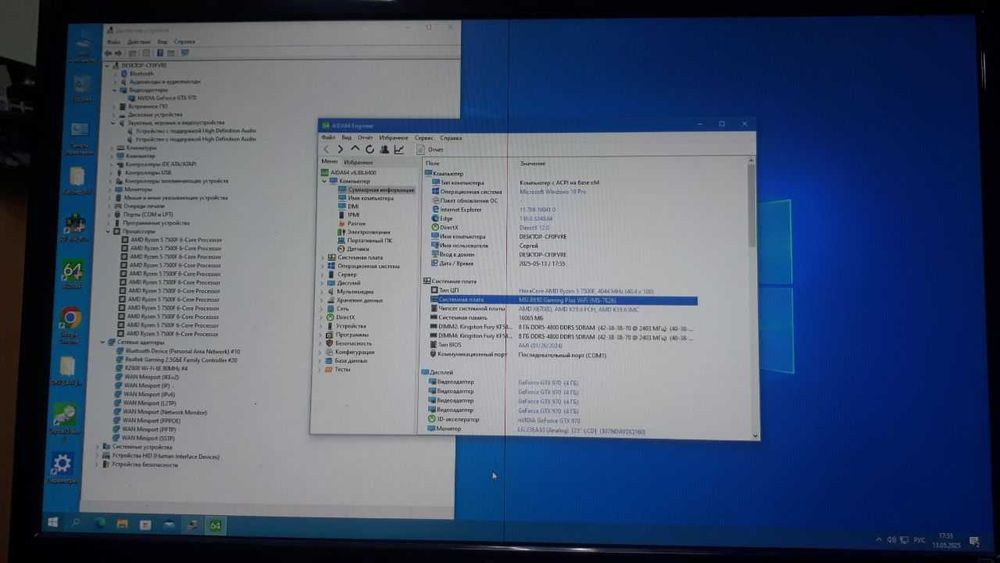Expand the Сеть node in AIDA64 tree
This screenshot has height=563, width=1000.
click(321, 309)
